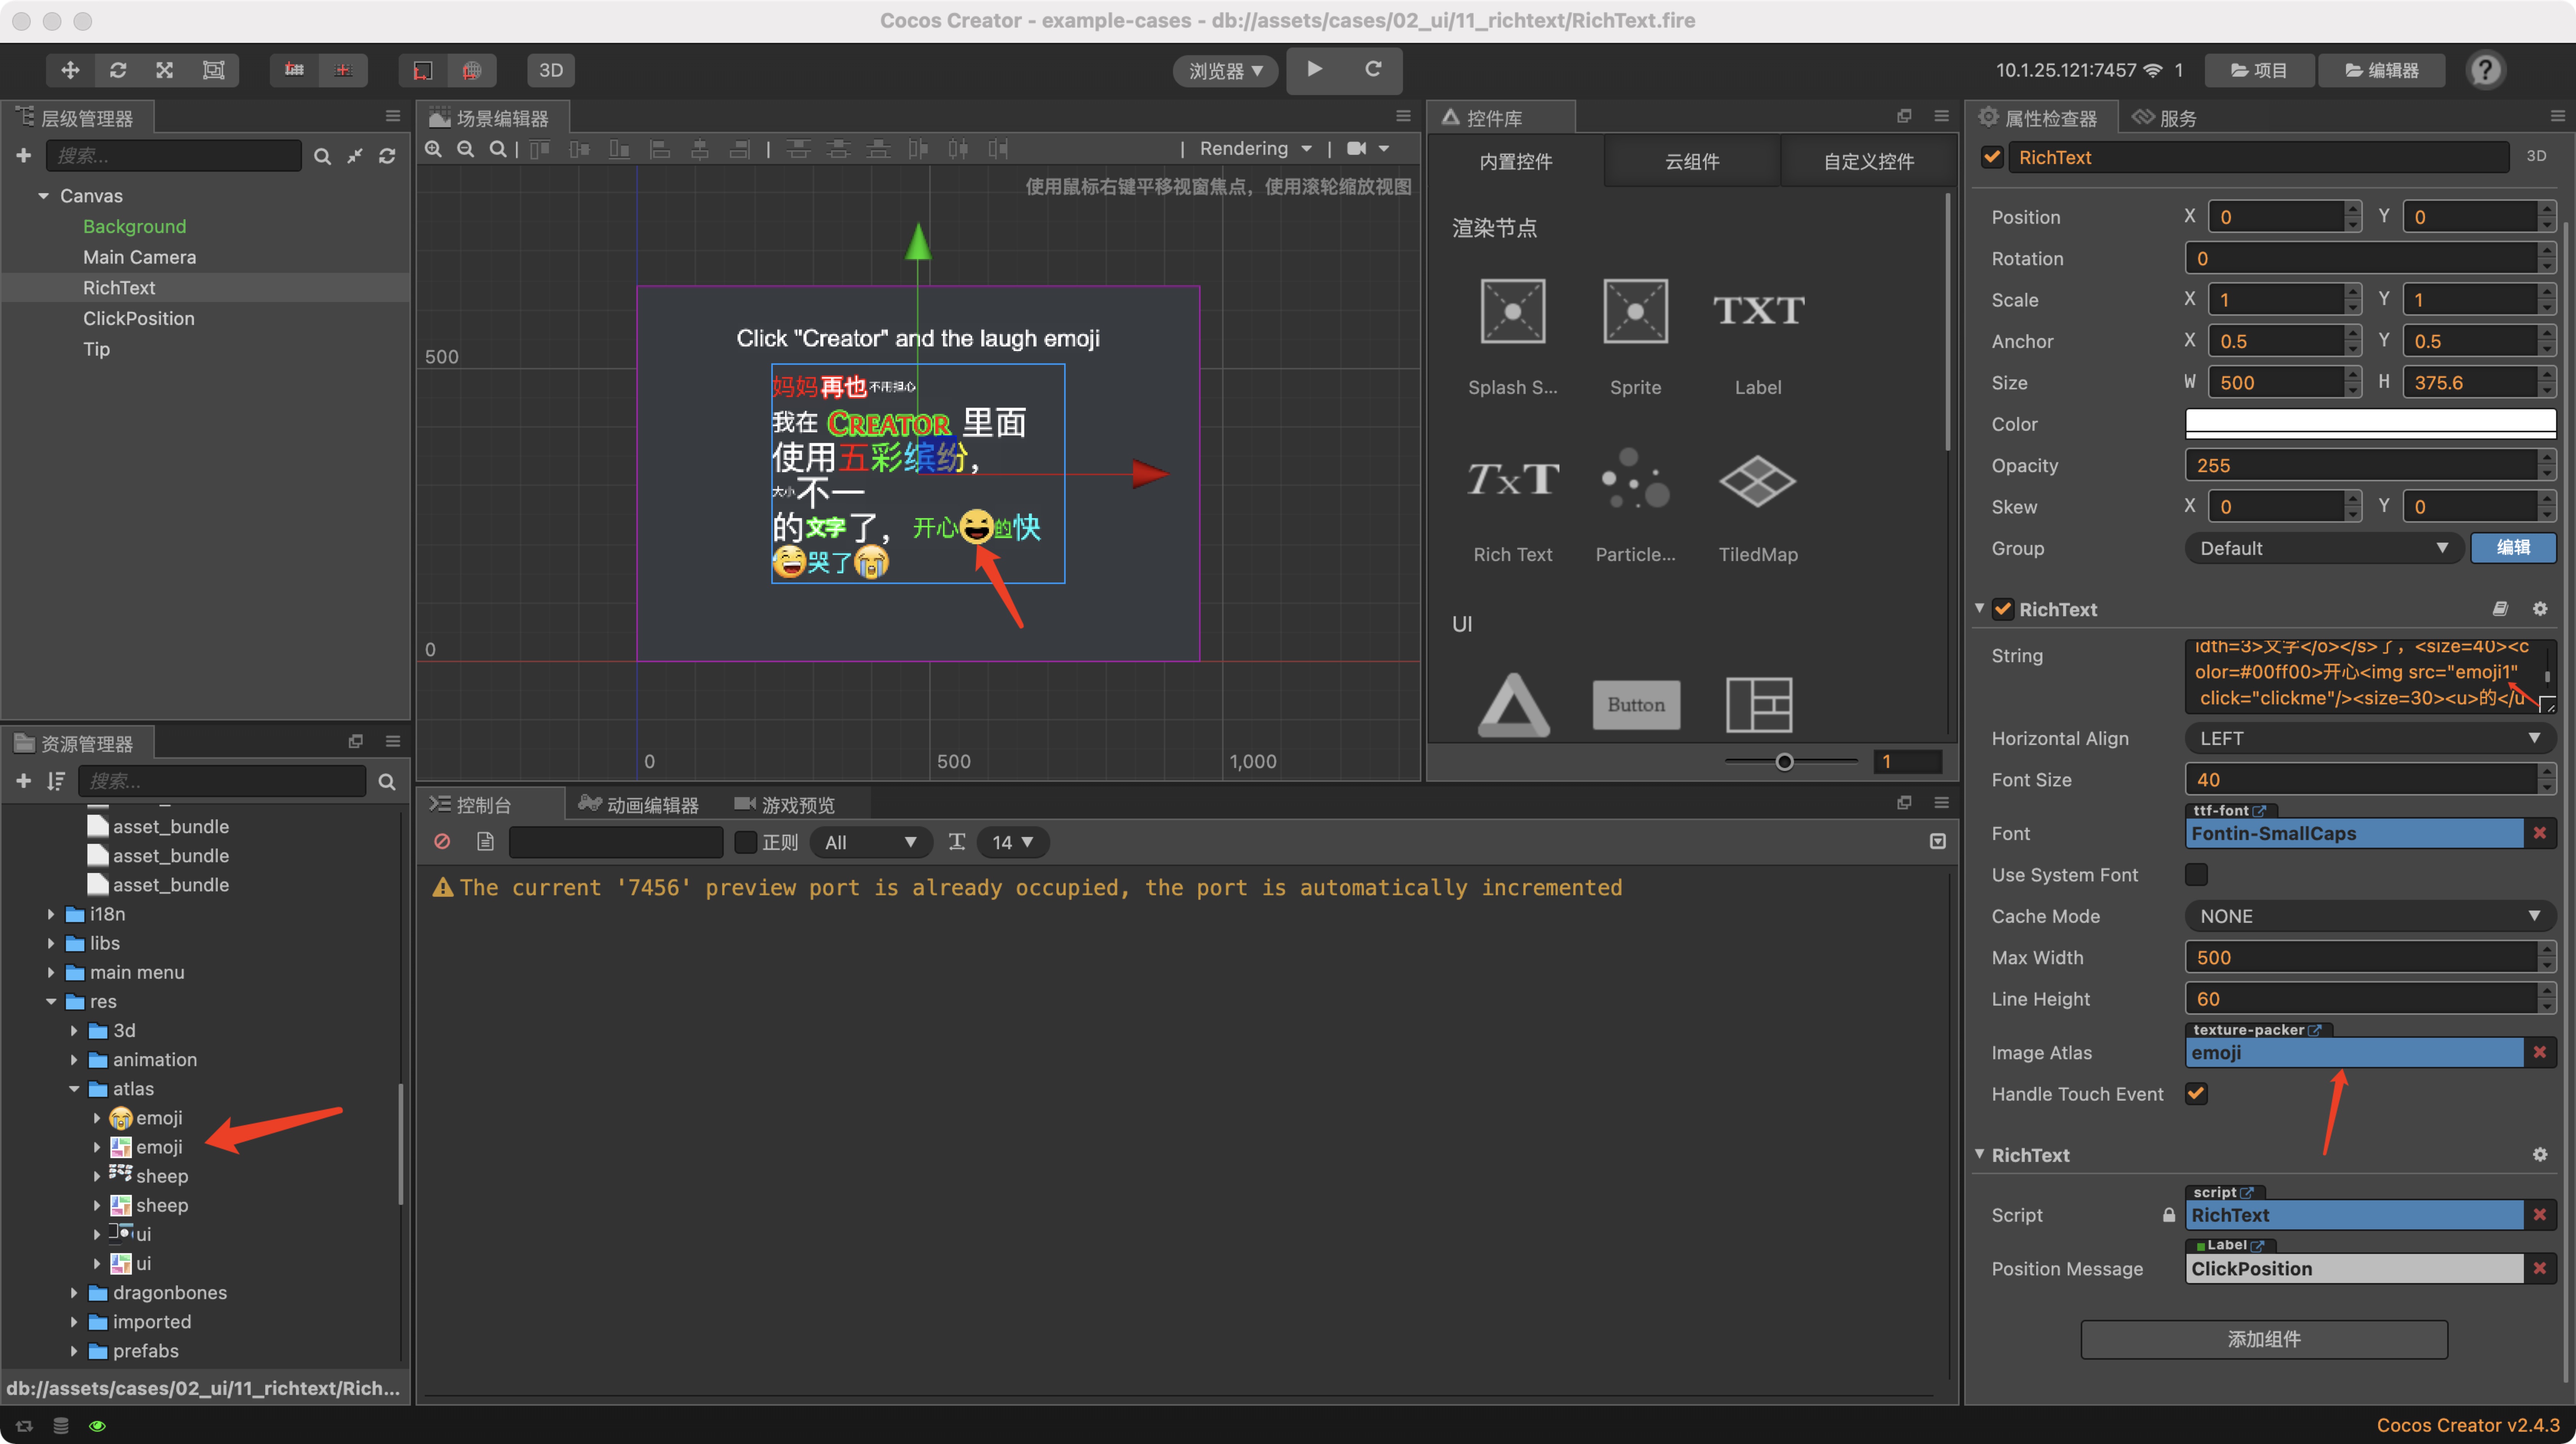Select the move transform tool
Viewport: 2576px width, 1444px height.
pyautogui.click(x=70, y=70)
